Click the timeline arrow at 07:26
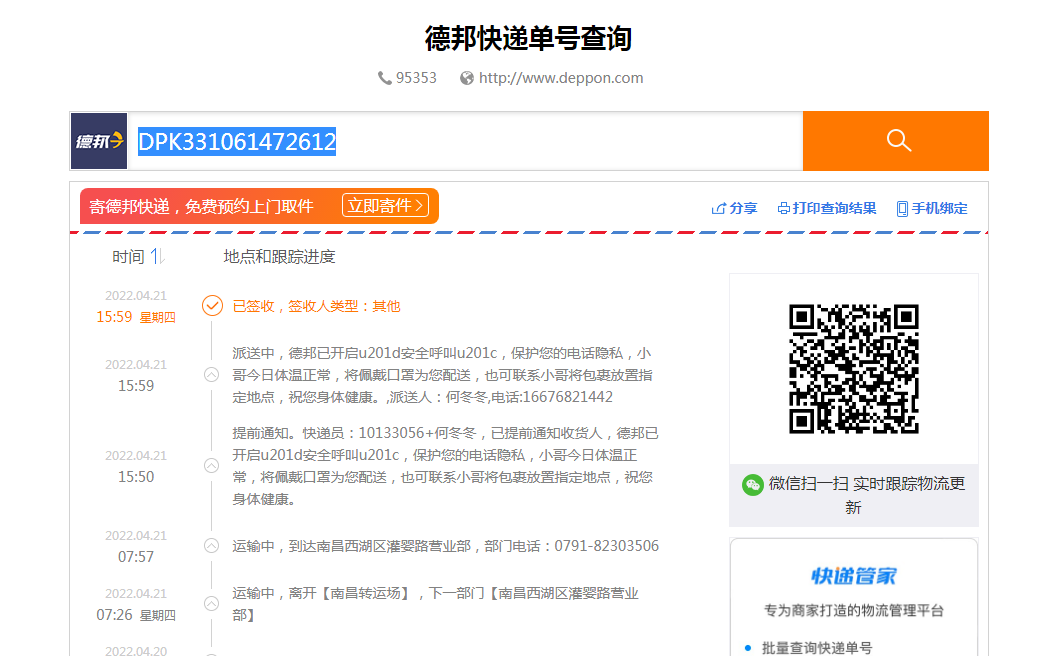Screen dimensions: 1060x656 click(x=212, y=603)
